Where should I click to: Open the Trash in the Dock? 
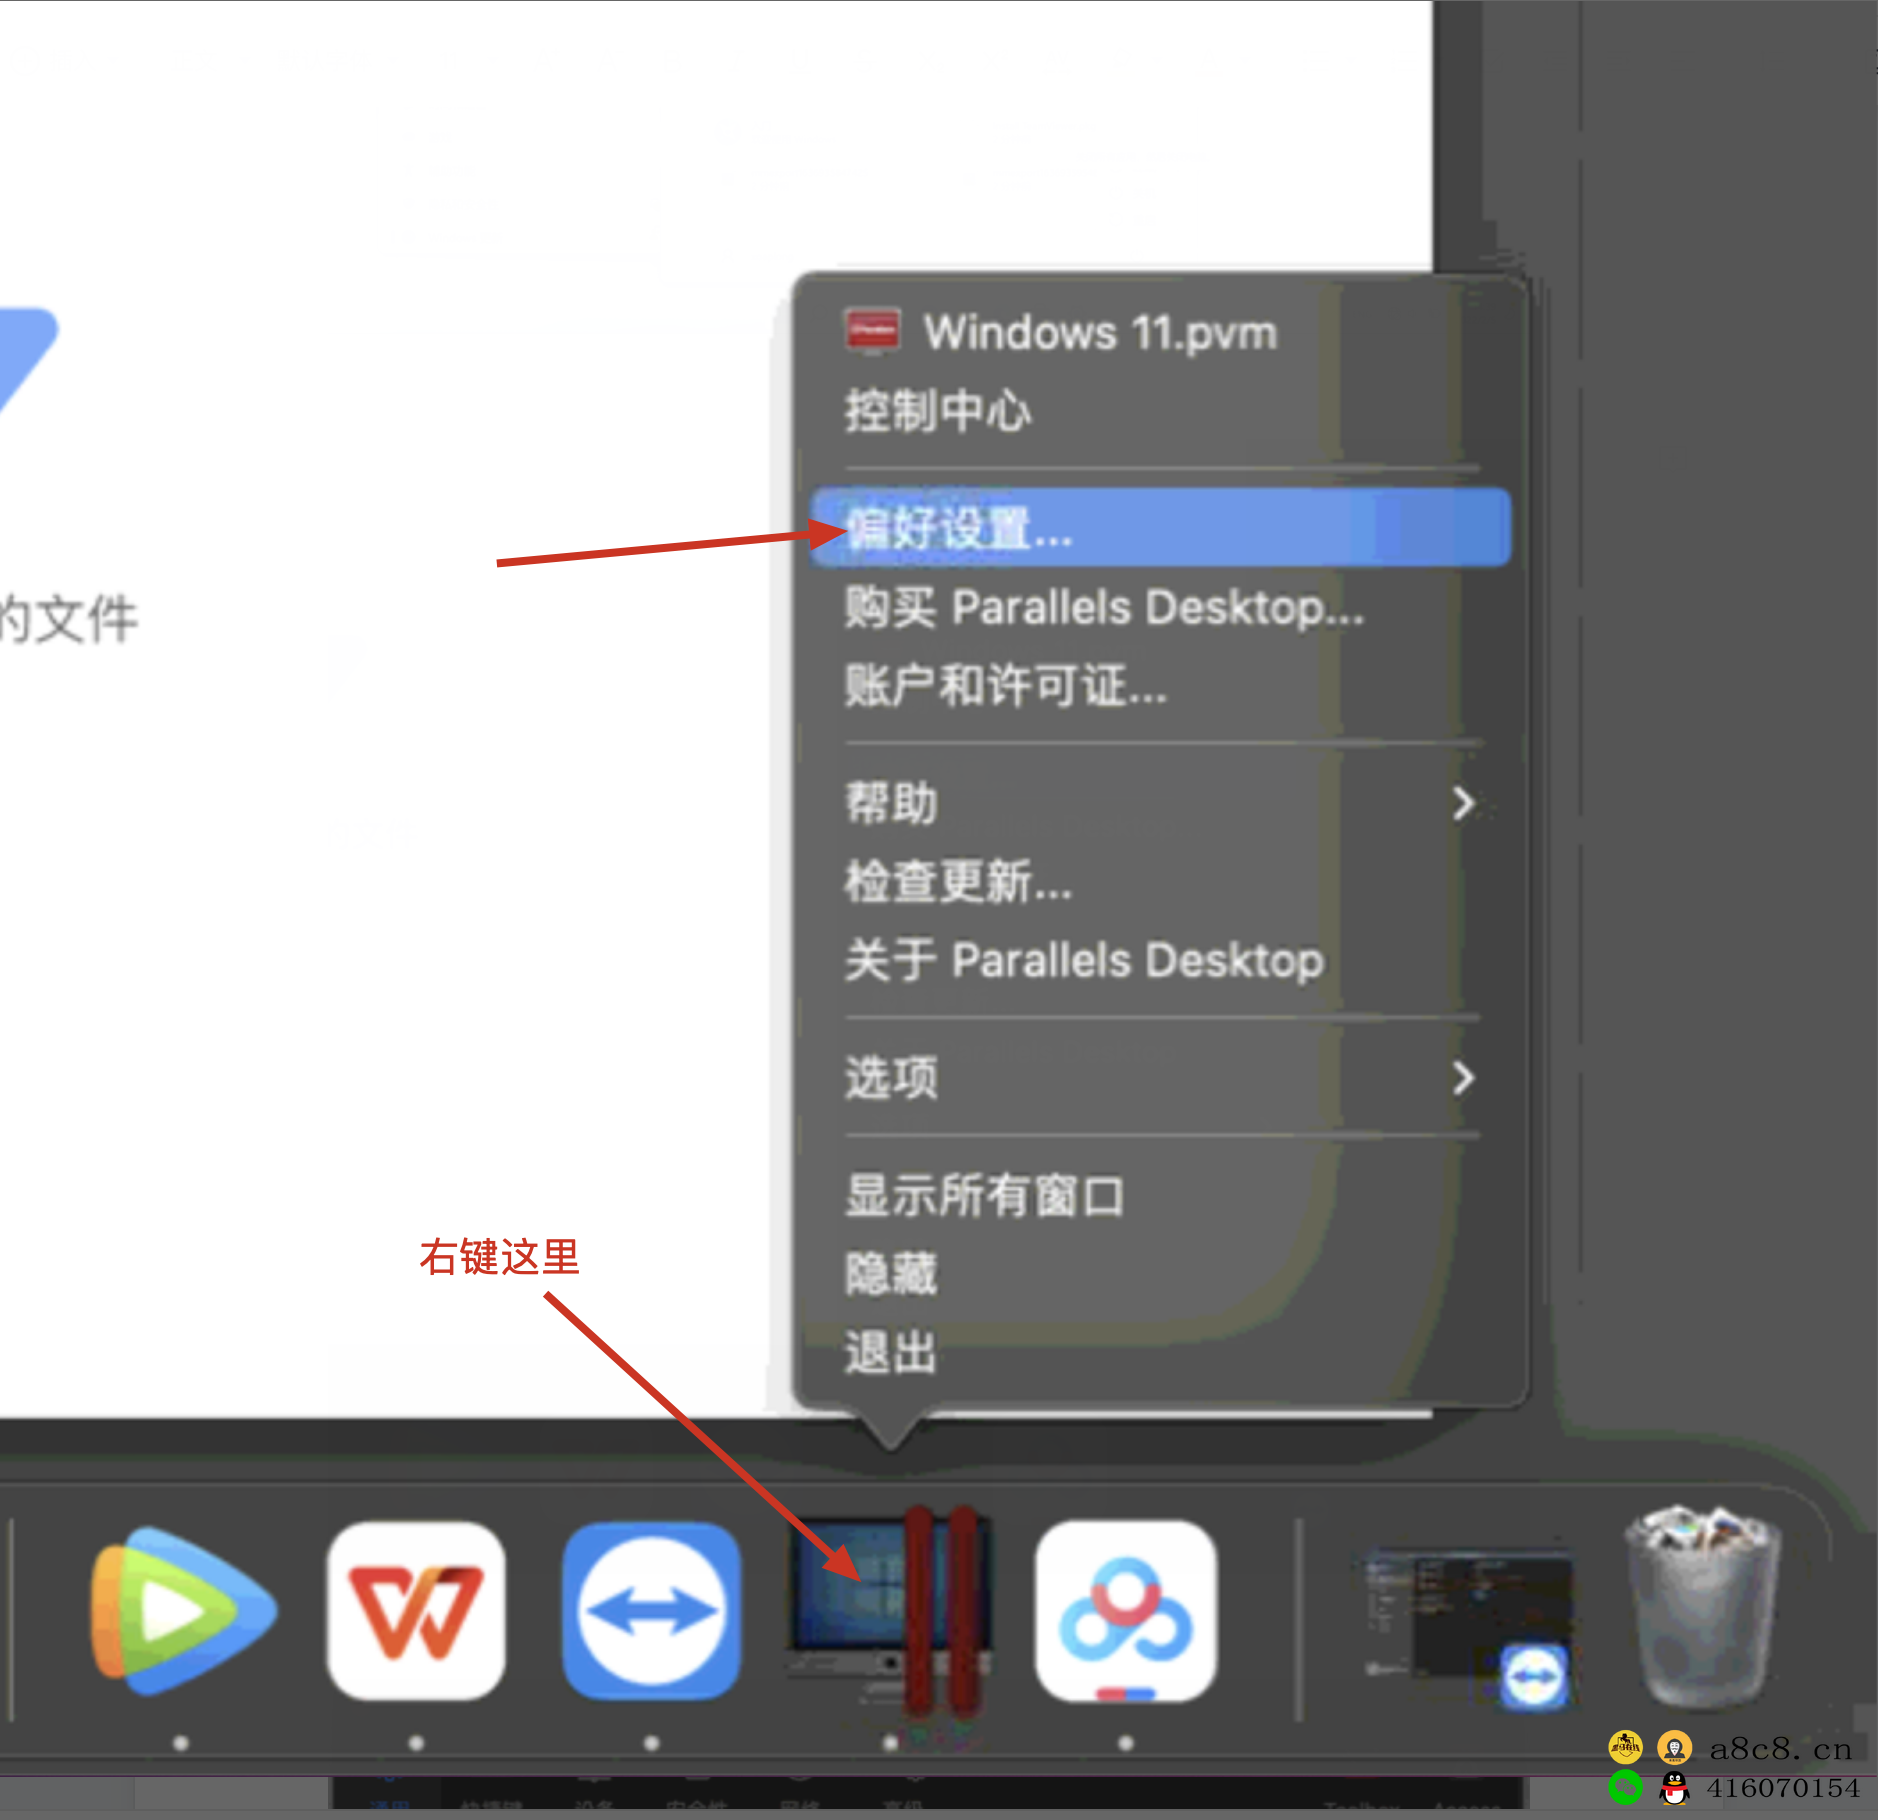tap(1704, 1609)
